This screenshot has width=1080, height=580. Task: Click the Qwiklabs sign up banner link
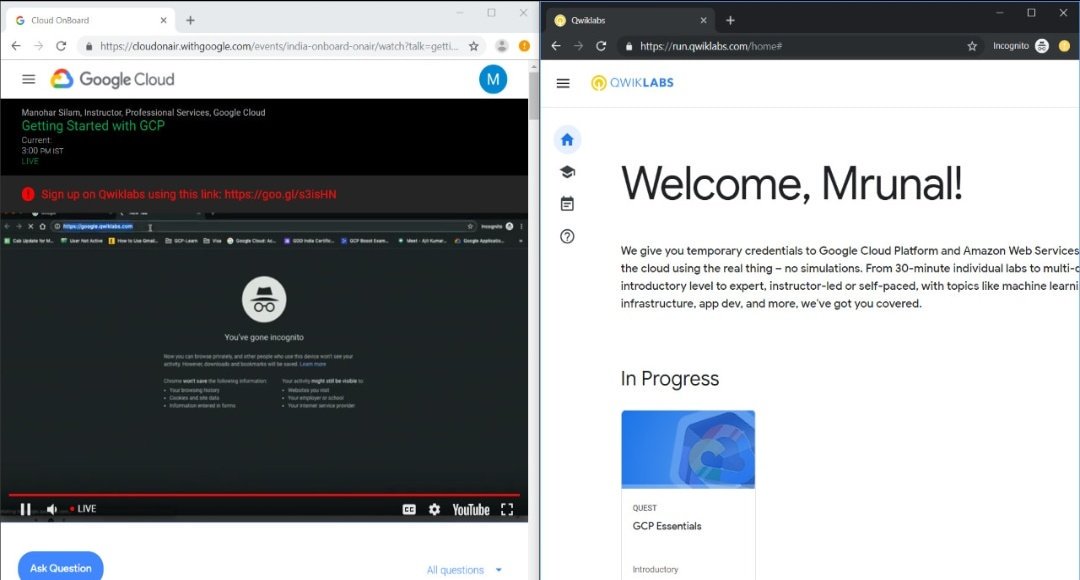coord(280,194)
